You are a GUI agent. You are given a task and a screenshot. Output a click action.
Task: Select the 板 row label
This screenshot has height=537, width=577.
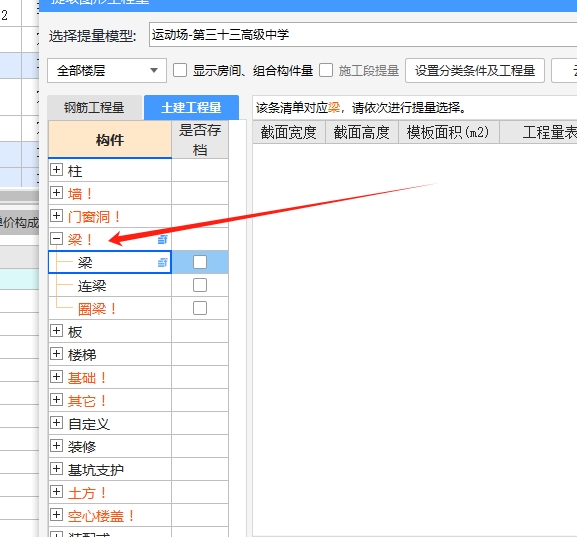pos(75,332)
